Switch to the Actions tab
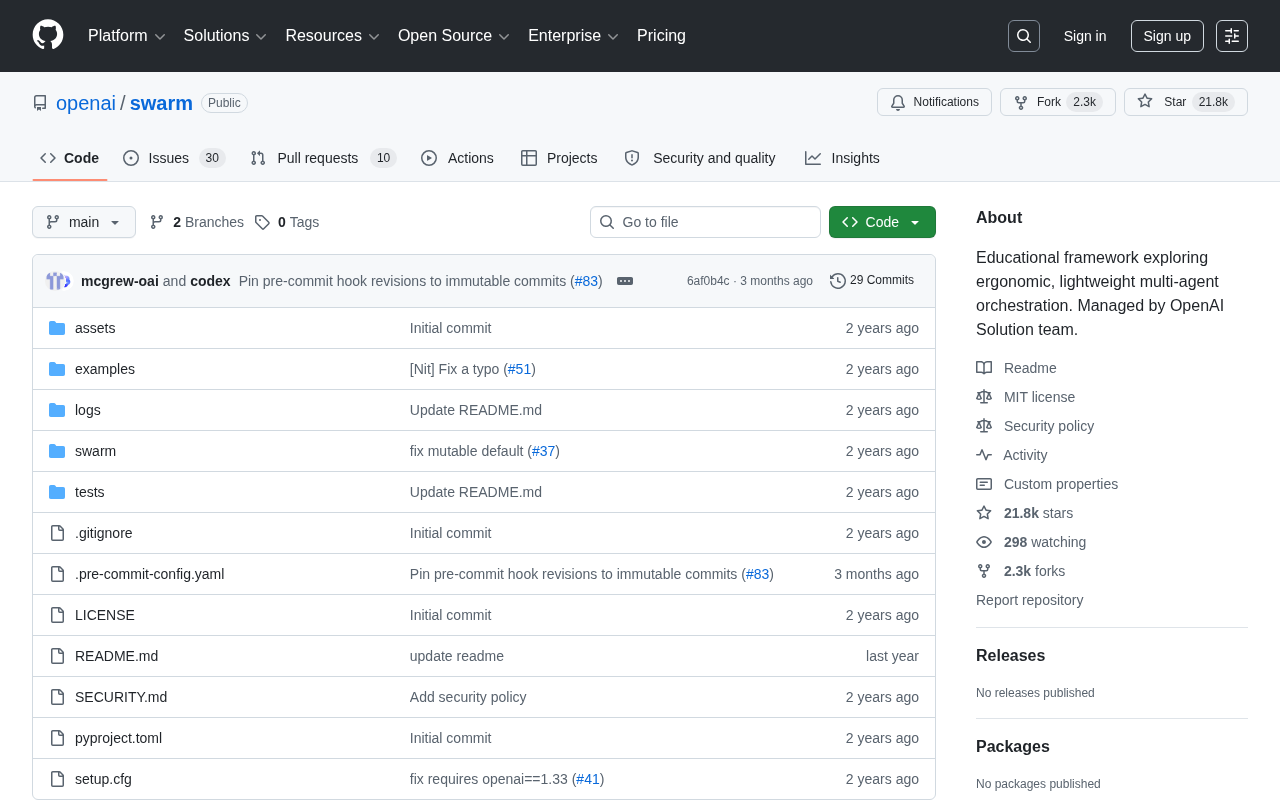Viewport: 1280px width, 800px height. tap(457, 158)
